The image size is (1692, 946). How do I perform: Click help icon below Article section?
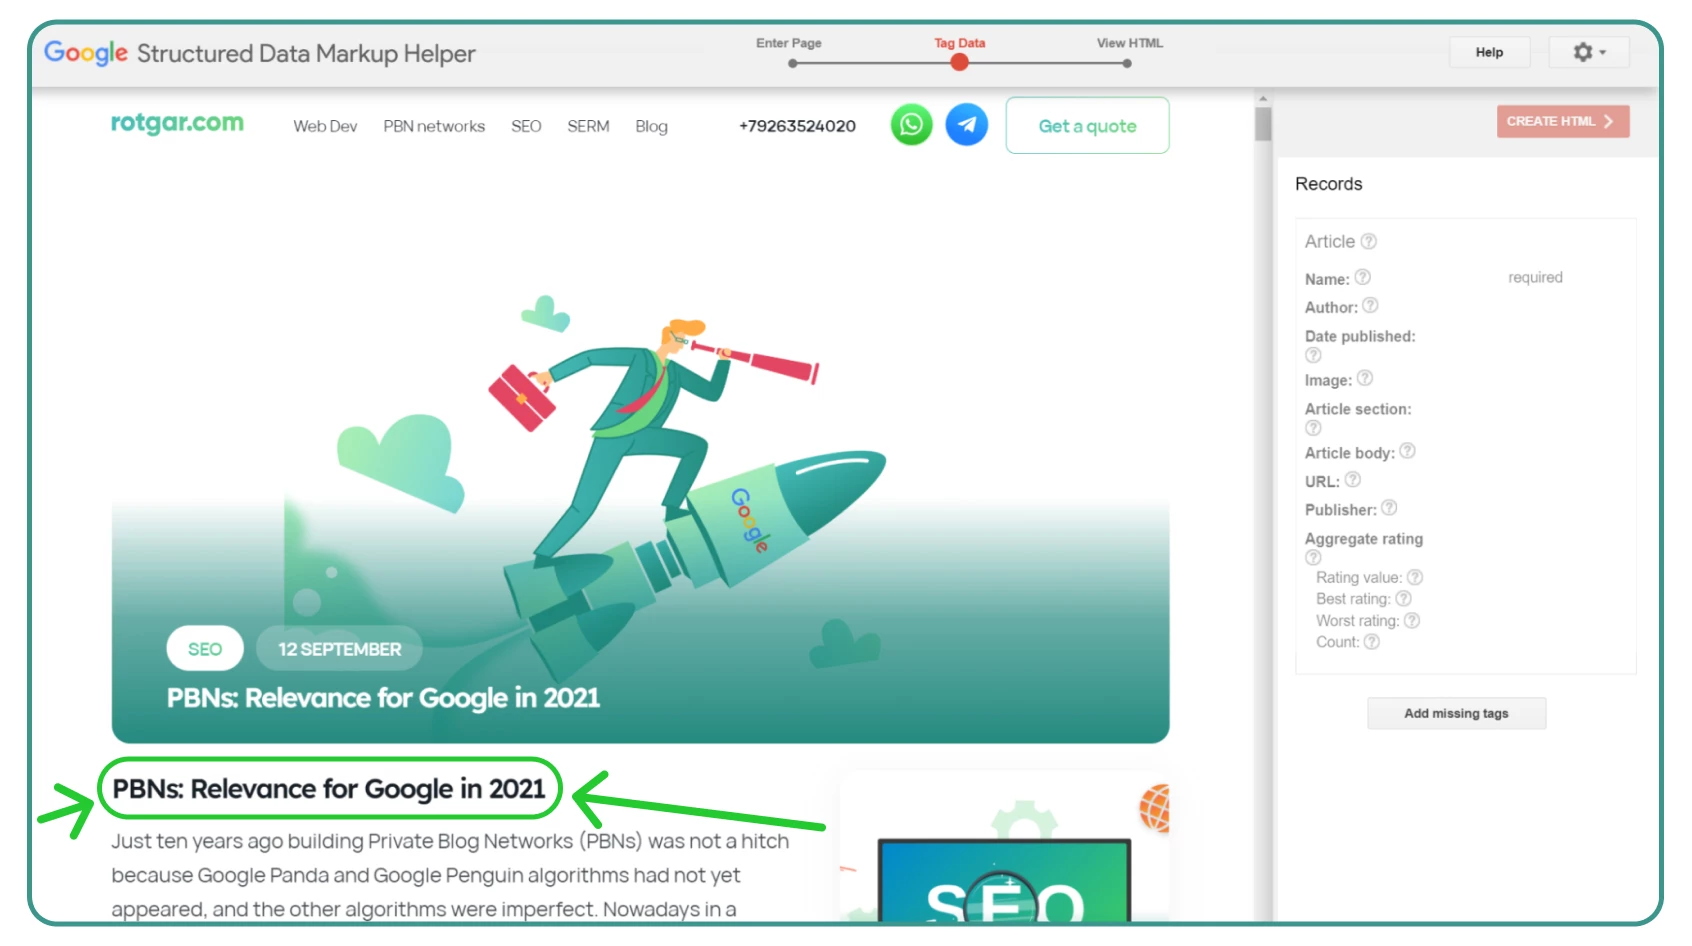pyautogui.click(x=1313, y=428)
